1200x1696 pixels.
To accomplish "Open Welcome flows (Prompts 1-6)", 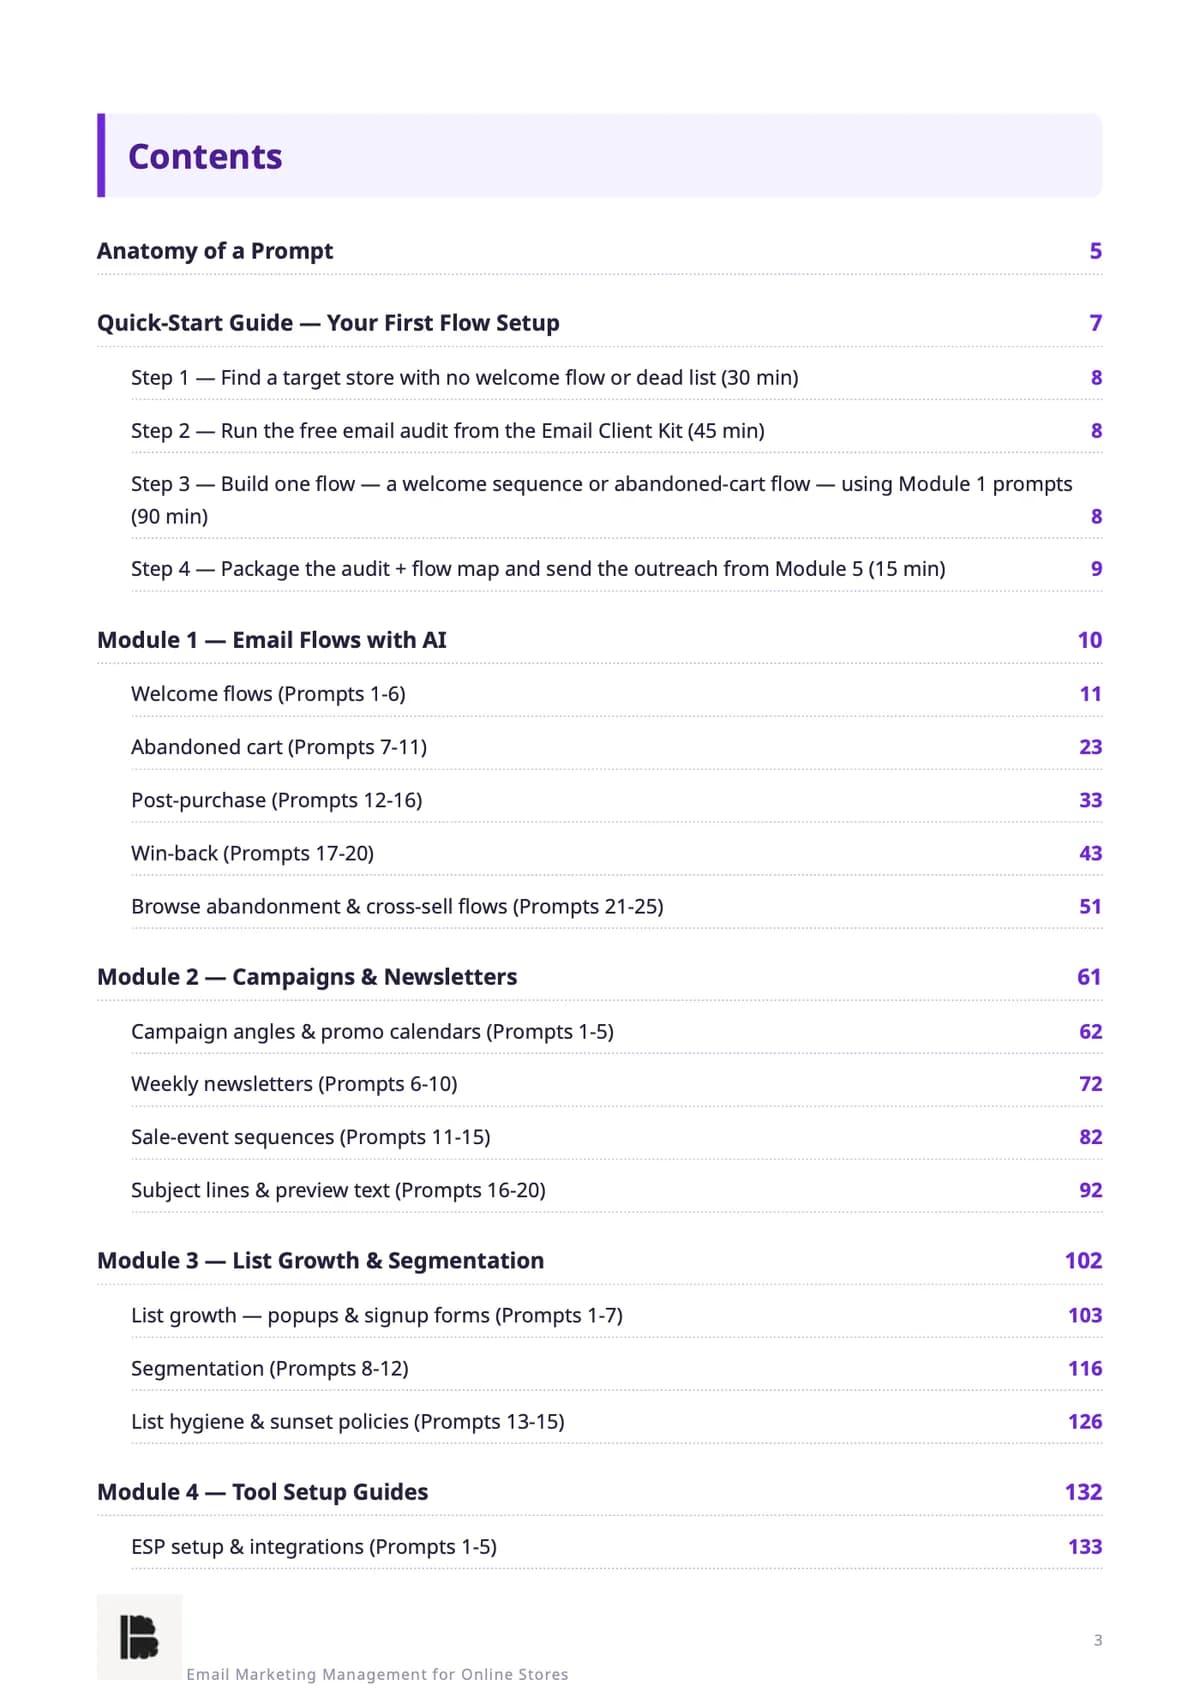I will (x=616, y=694).
